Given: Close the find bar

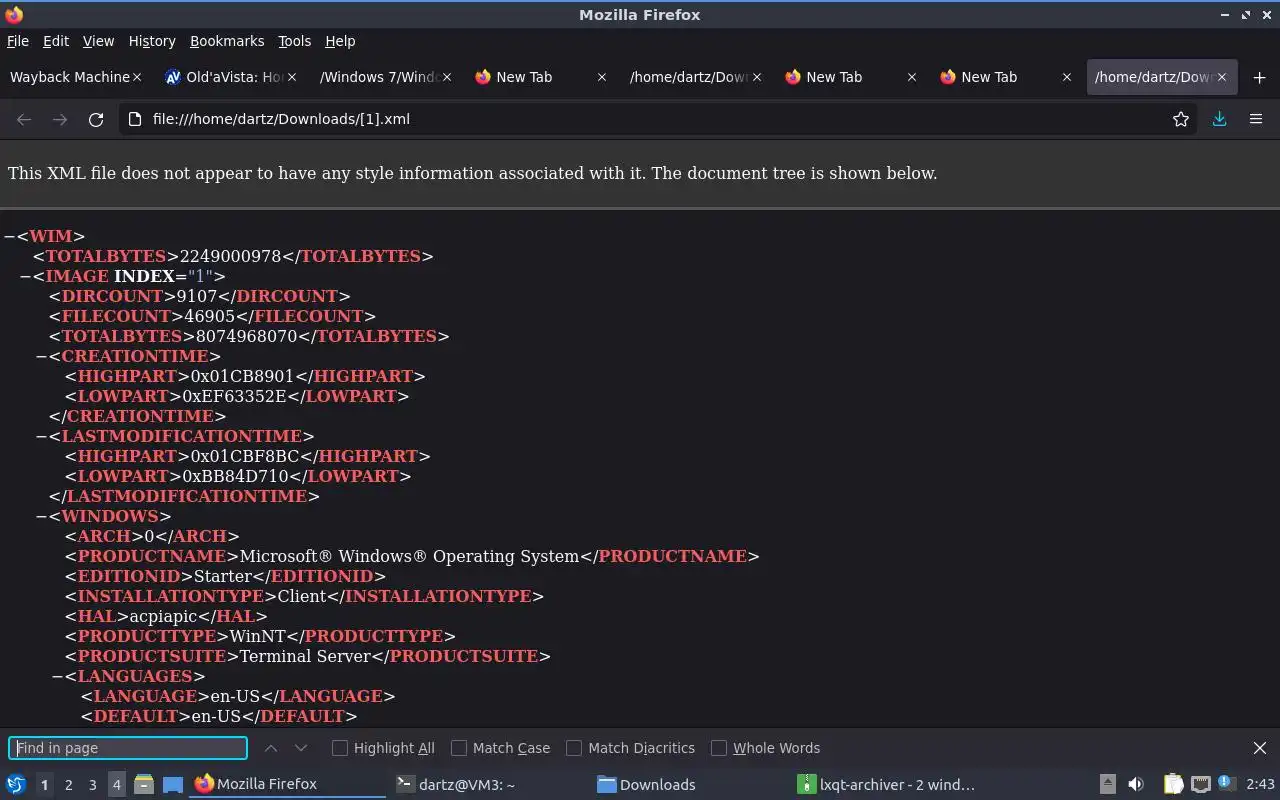Looking at the screenshot, I should click(x=1260, y=748).
